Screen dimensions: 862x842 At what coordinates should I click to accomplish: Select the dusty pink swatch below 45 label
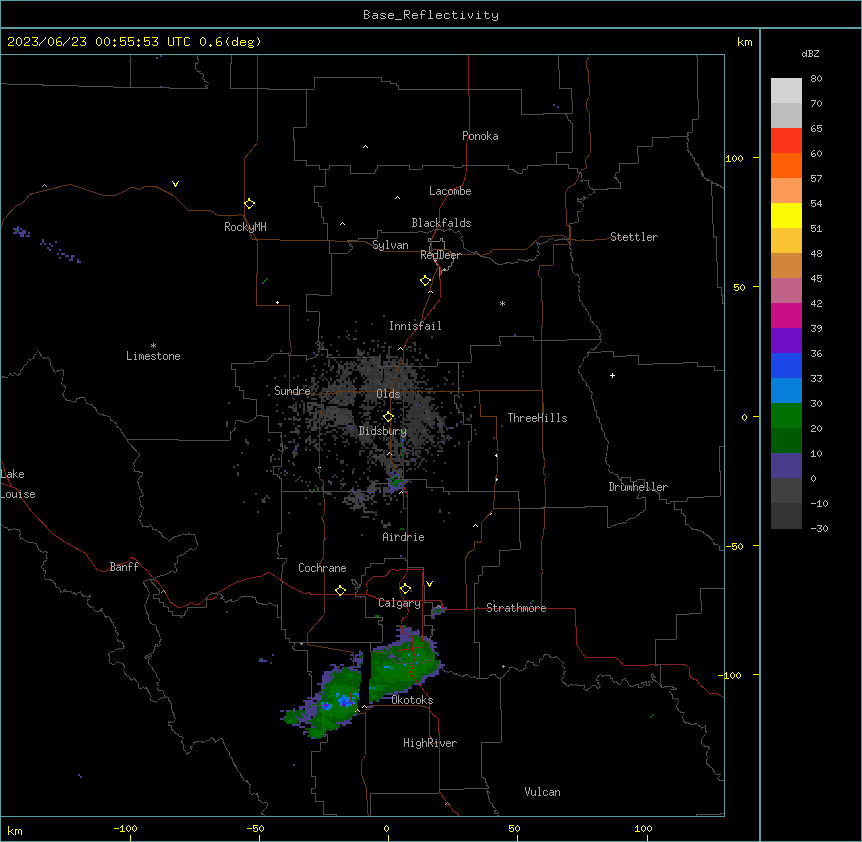tap(786, 291)
